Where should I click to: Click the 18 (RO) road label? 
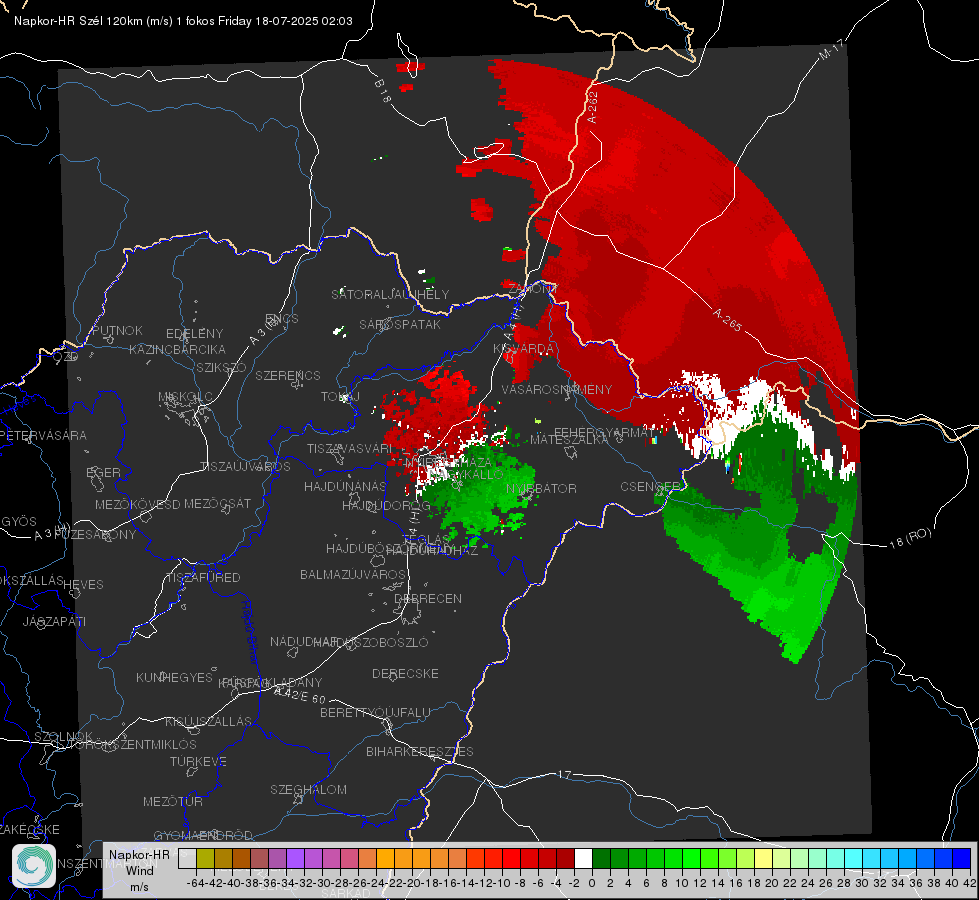click(910, 538)
